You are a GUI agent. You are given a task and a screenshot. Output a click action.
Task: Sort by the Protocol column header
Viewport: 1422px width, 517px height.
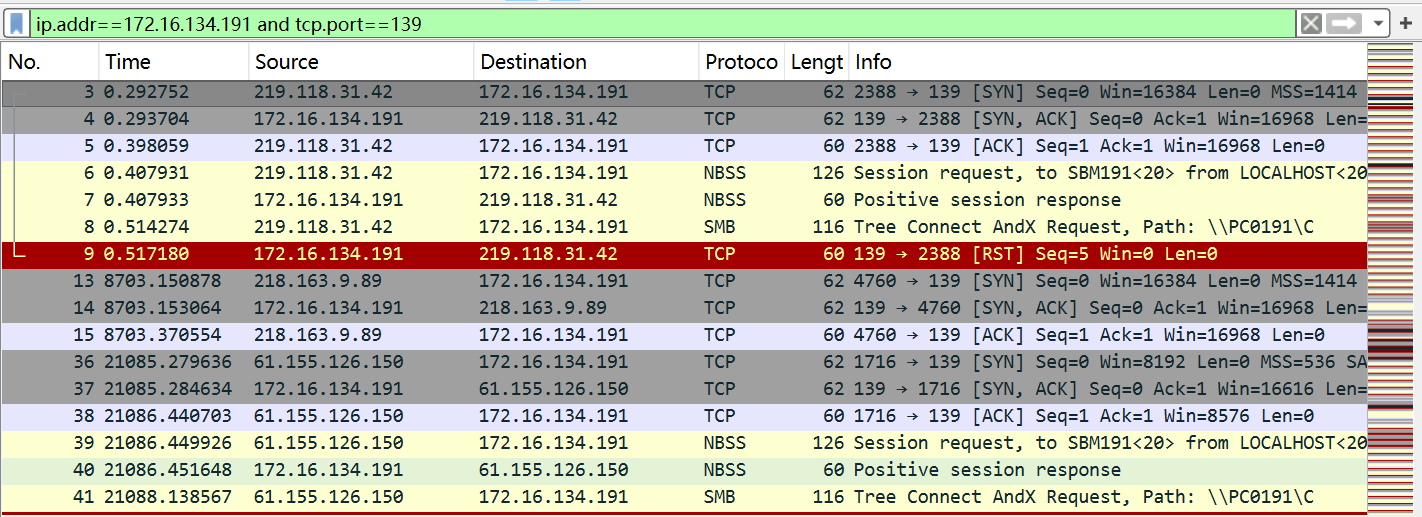741,62
